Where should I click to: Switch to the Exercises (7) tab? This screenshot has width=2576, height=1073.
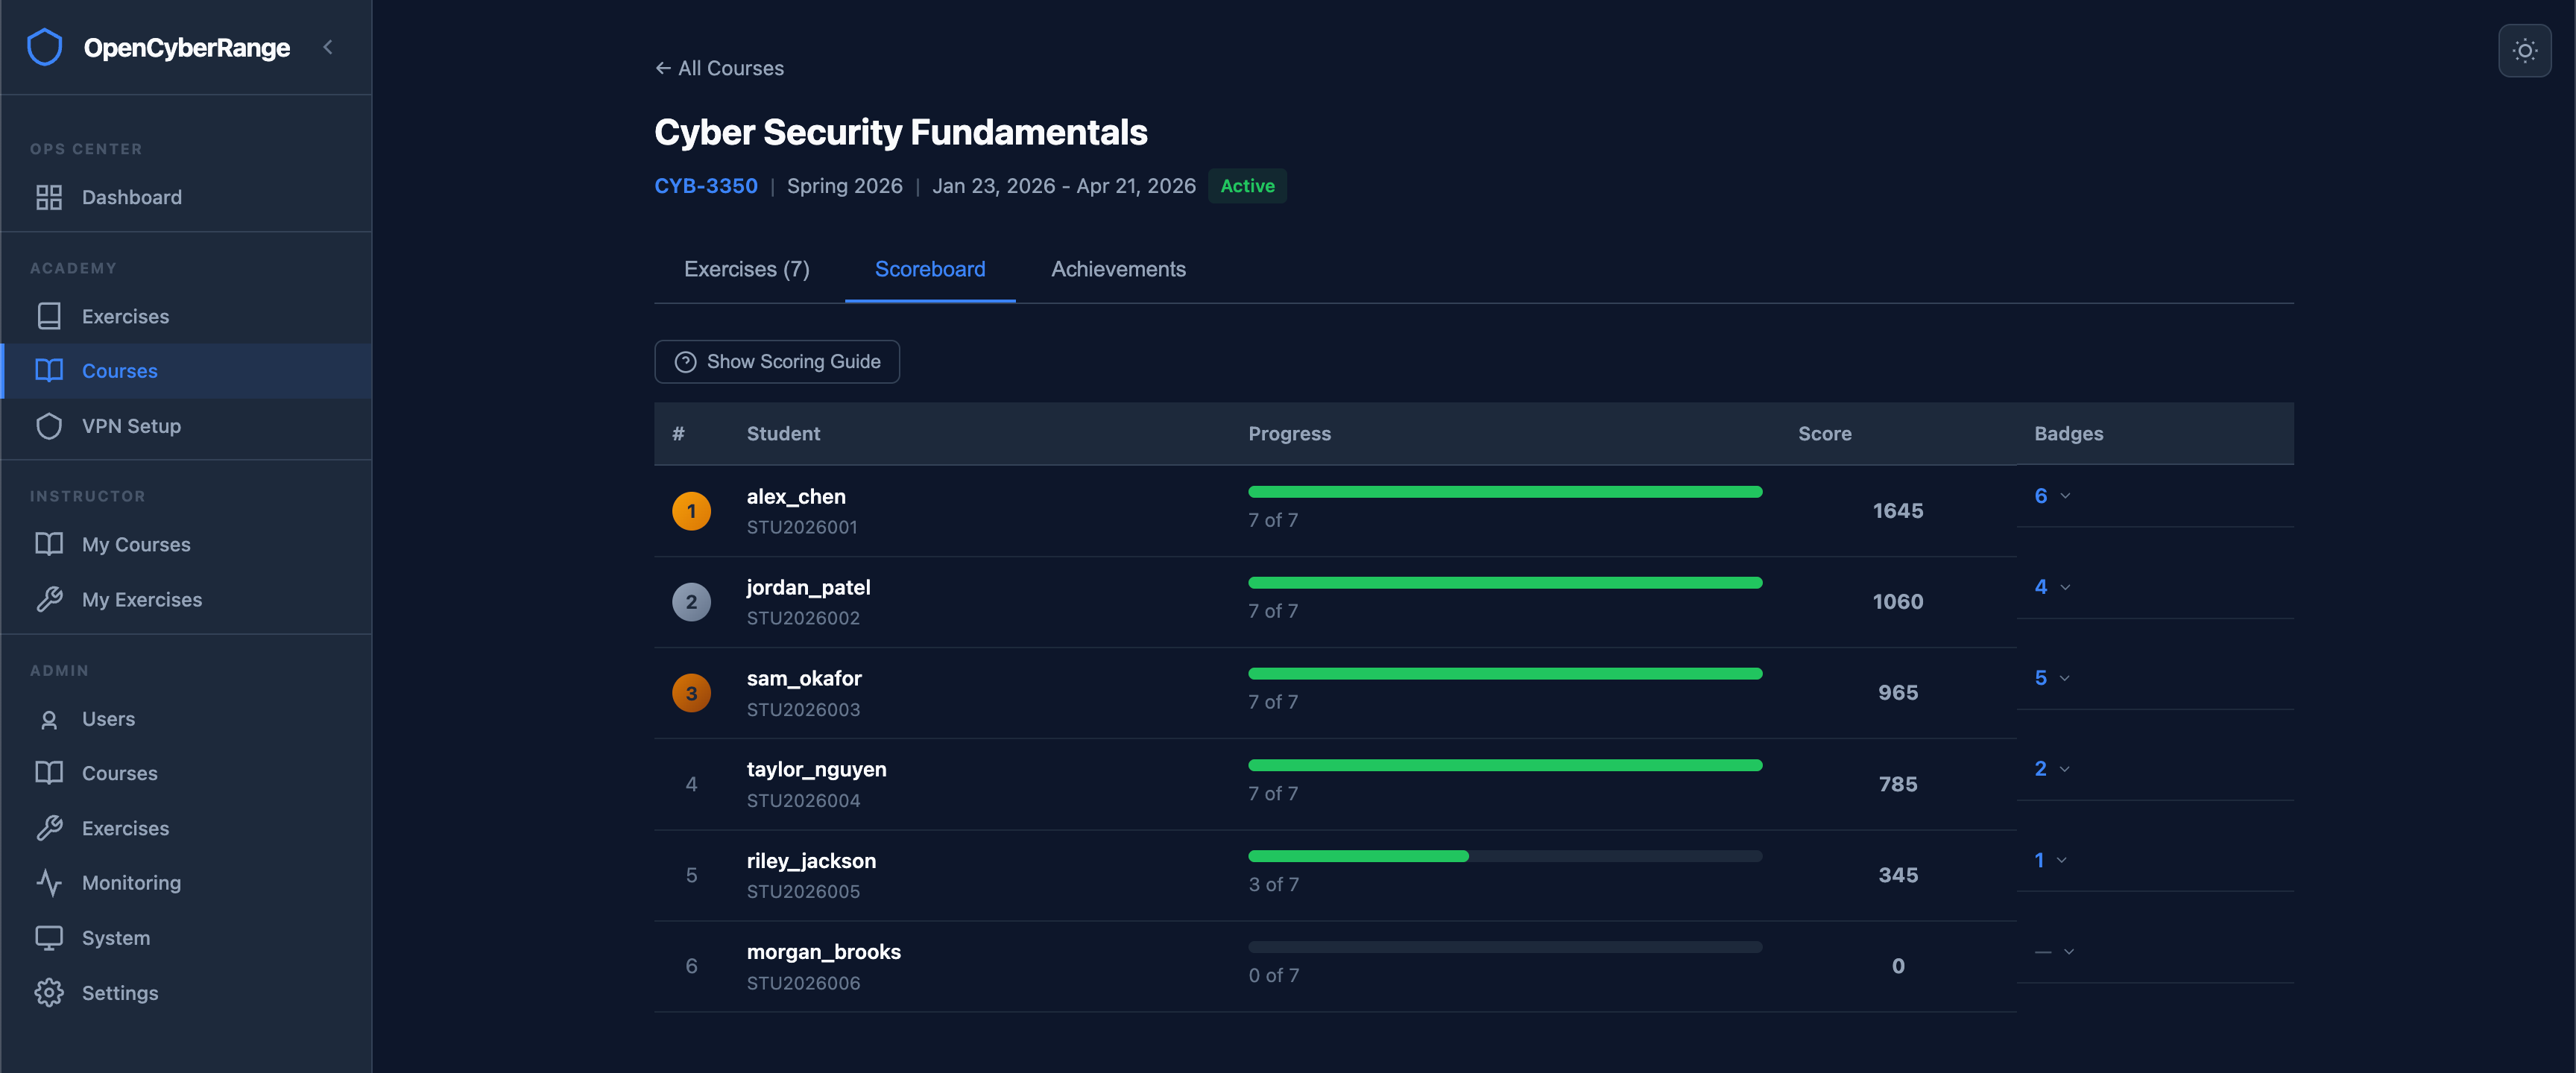(x=746, y=269)
